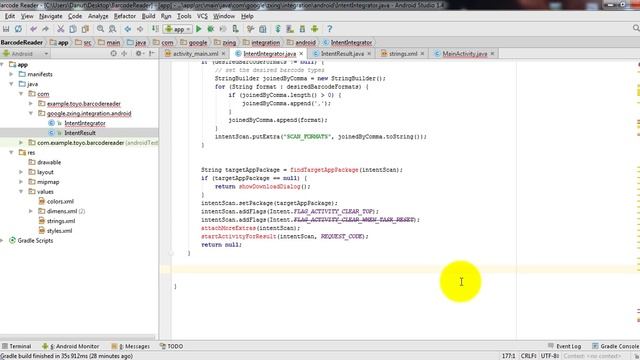Screen dimensions: 640x360
Task: Click line position 177:1 in status bar
Action: coord(509,356)
